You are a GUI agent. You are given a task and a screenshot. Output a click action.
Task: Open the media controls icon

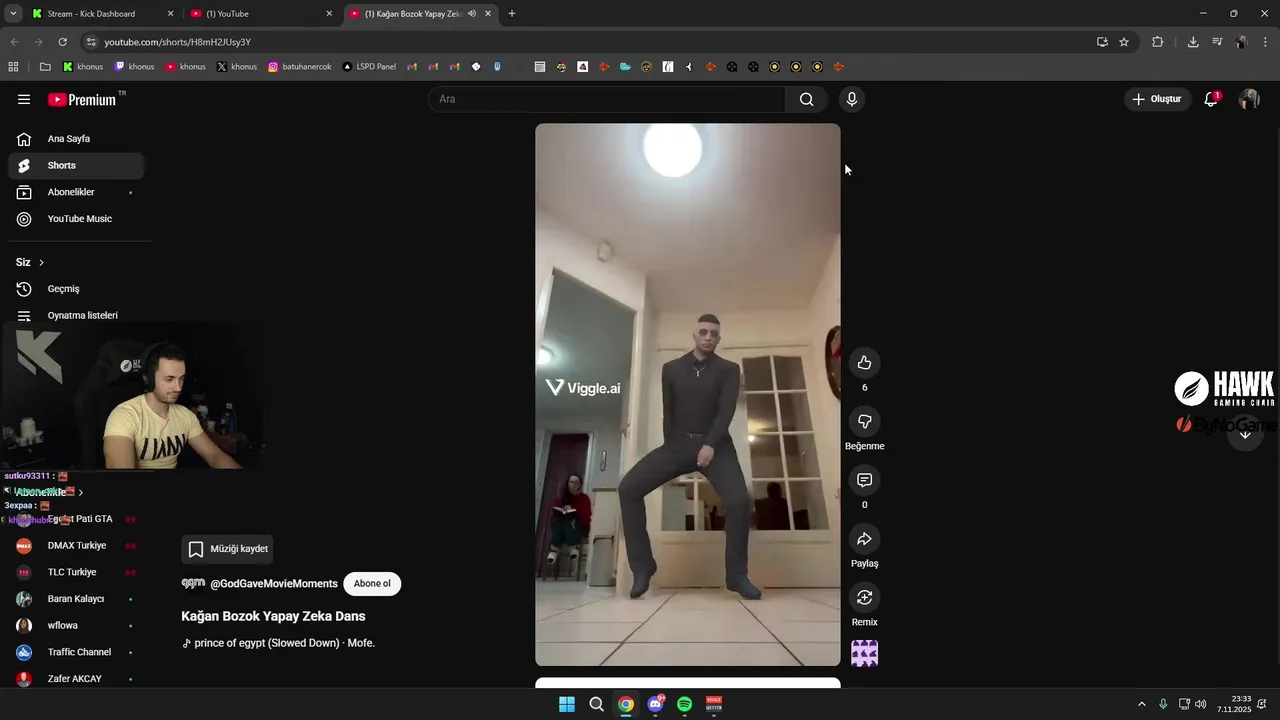click(1217, 42)
